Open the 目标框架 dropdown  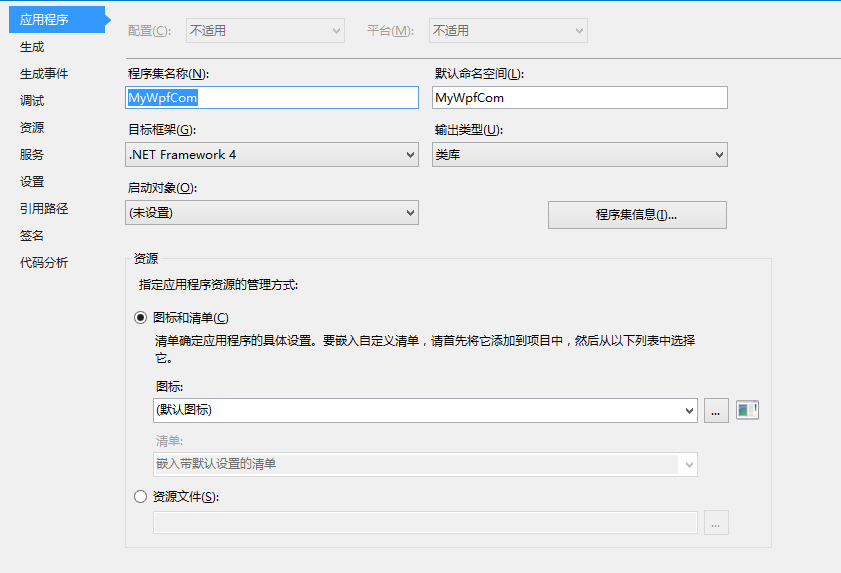[271, 155]
